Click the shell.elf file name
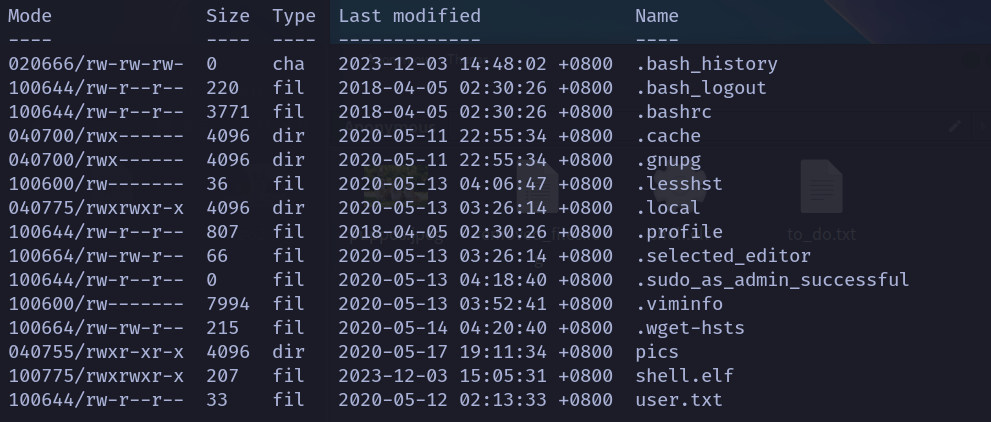The height and width of the screenshot is (422, 991). [x=684, y=376]
